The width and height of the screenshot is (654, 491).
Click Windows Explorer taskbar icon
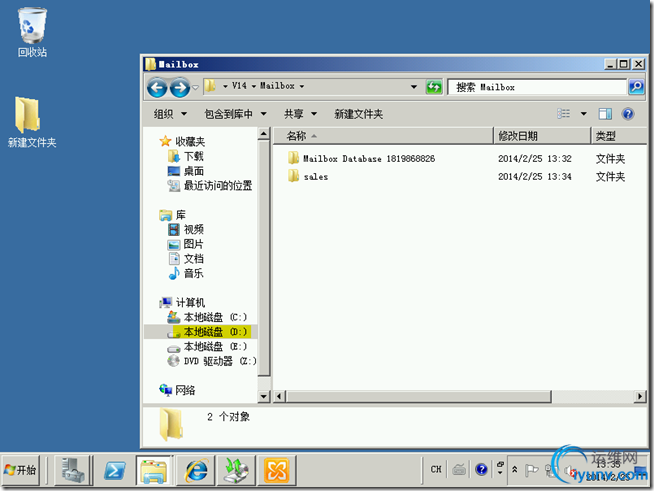pos(154,470)
